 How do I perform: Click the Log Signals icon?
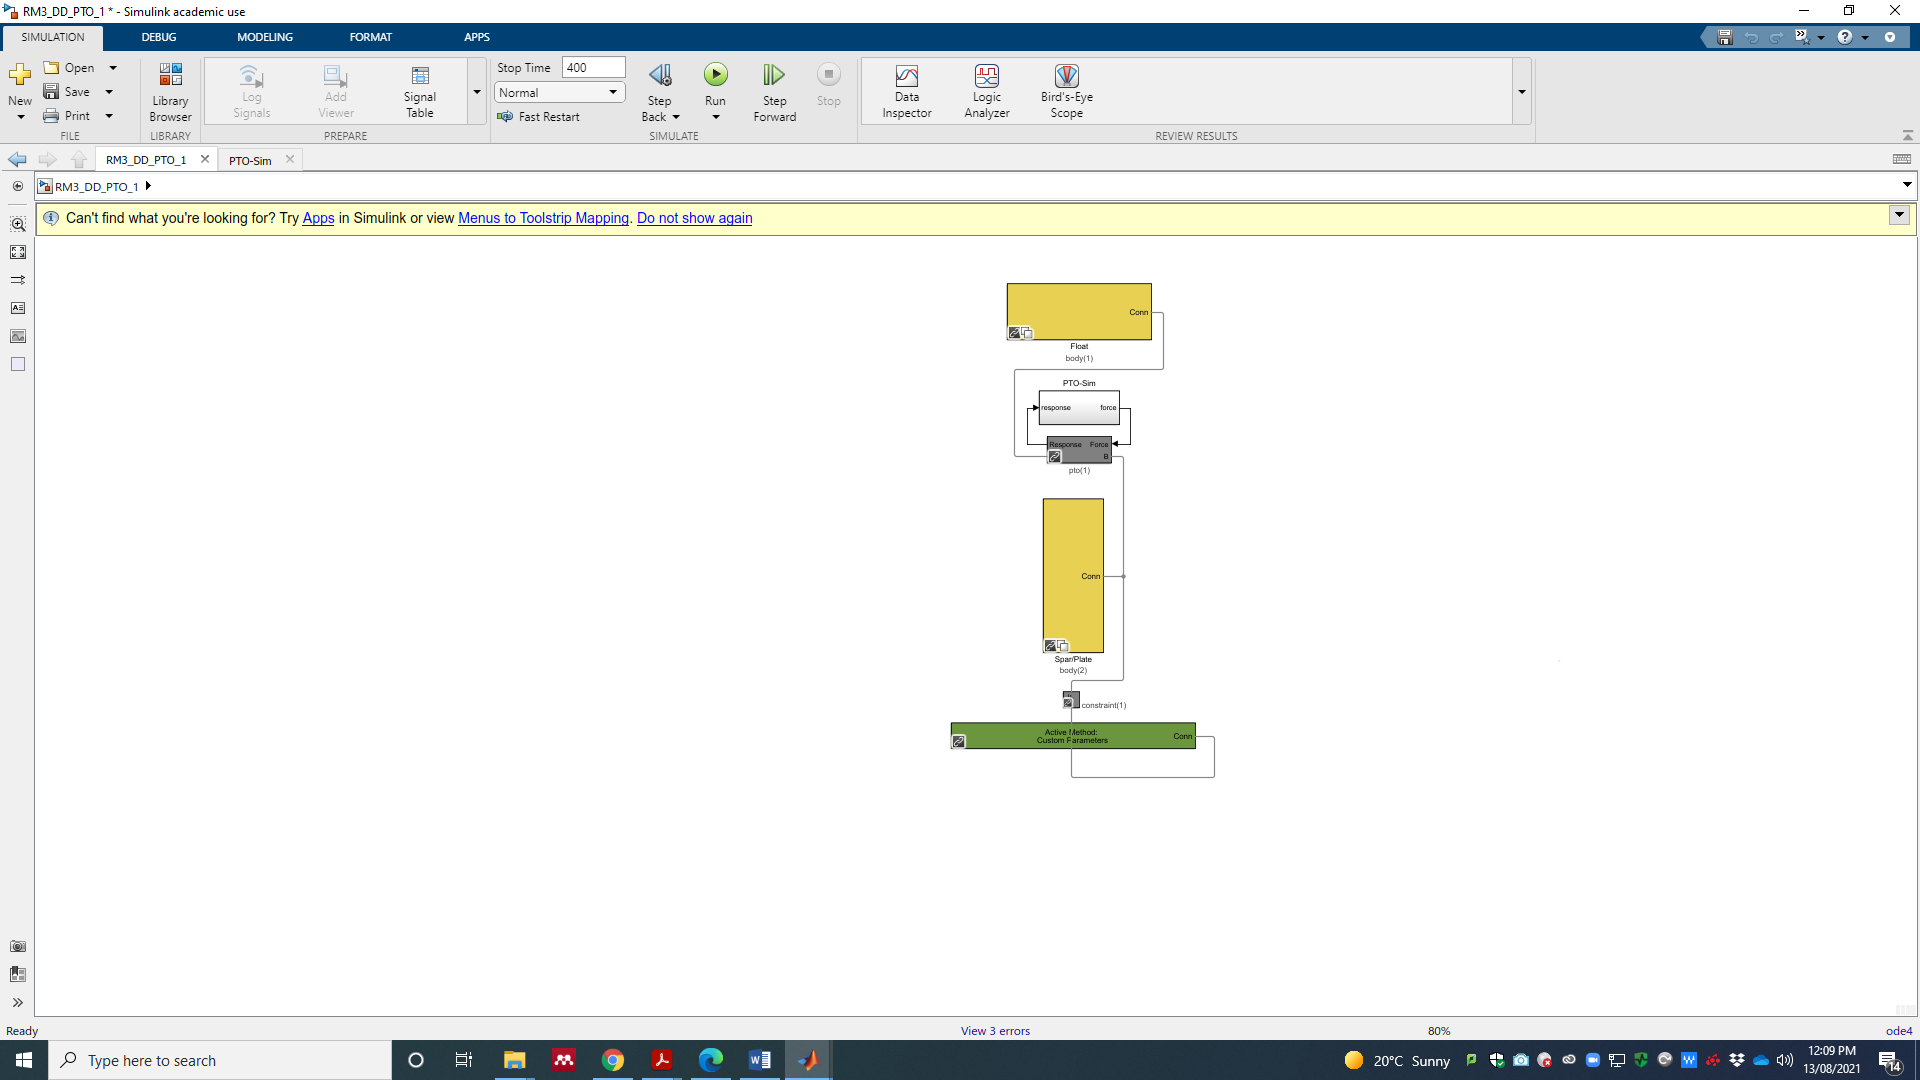coord(251,90)
